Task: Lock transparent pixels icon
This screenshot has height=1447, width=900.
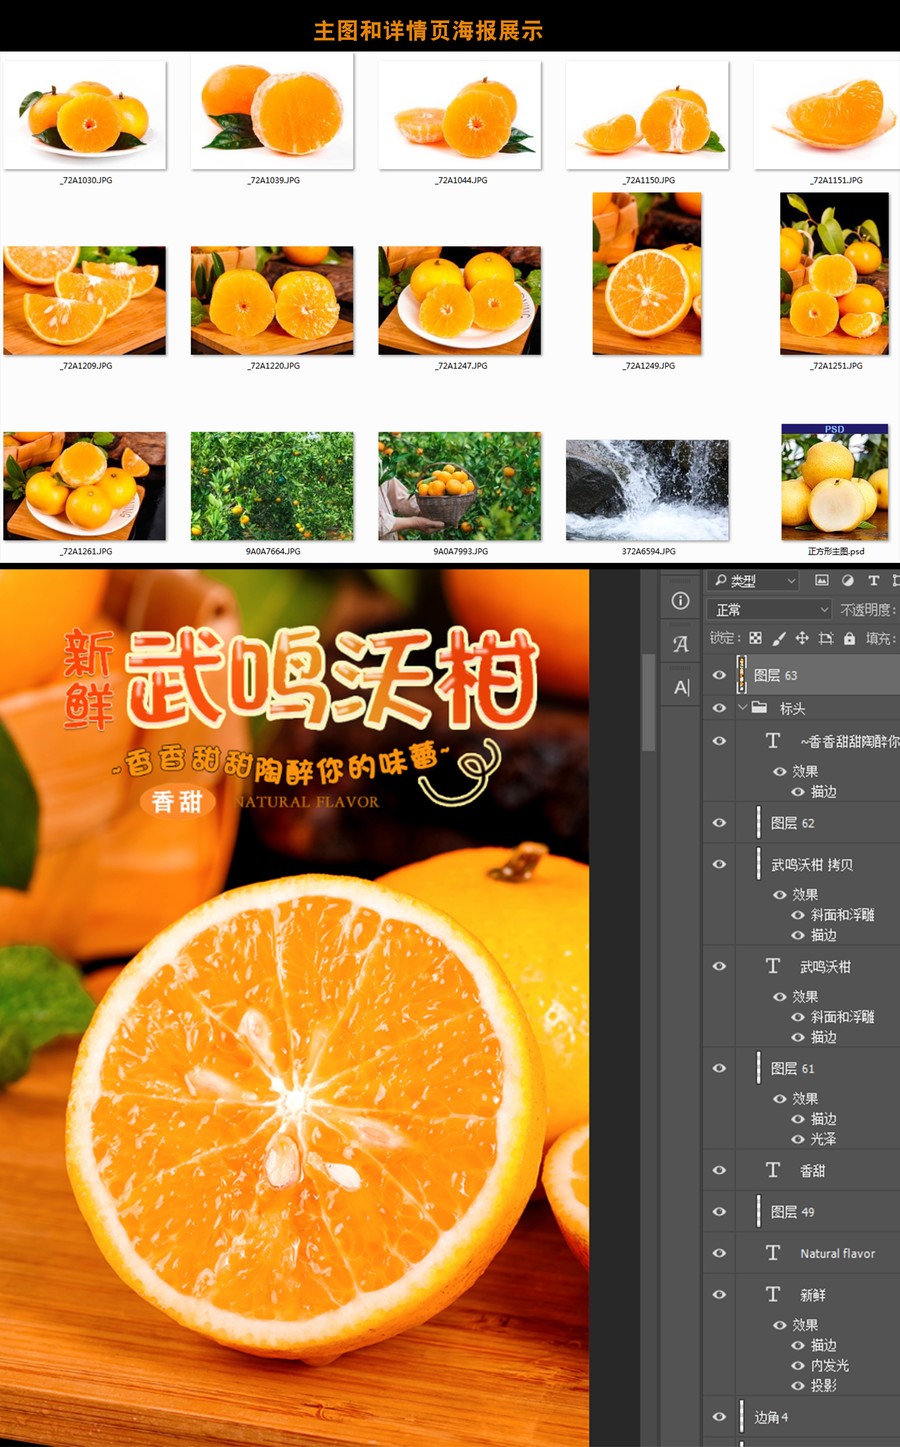Action: point(756,638)
